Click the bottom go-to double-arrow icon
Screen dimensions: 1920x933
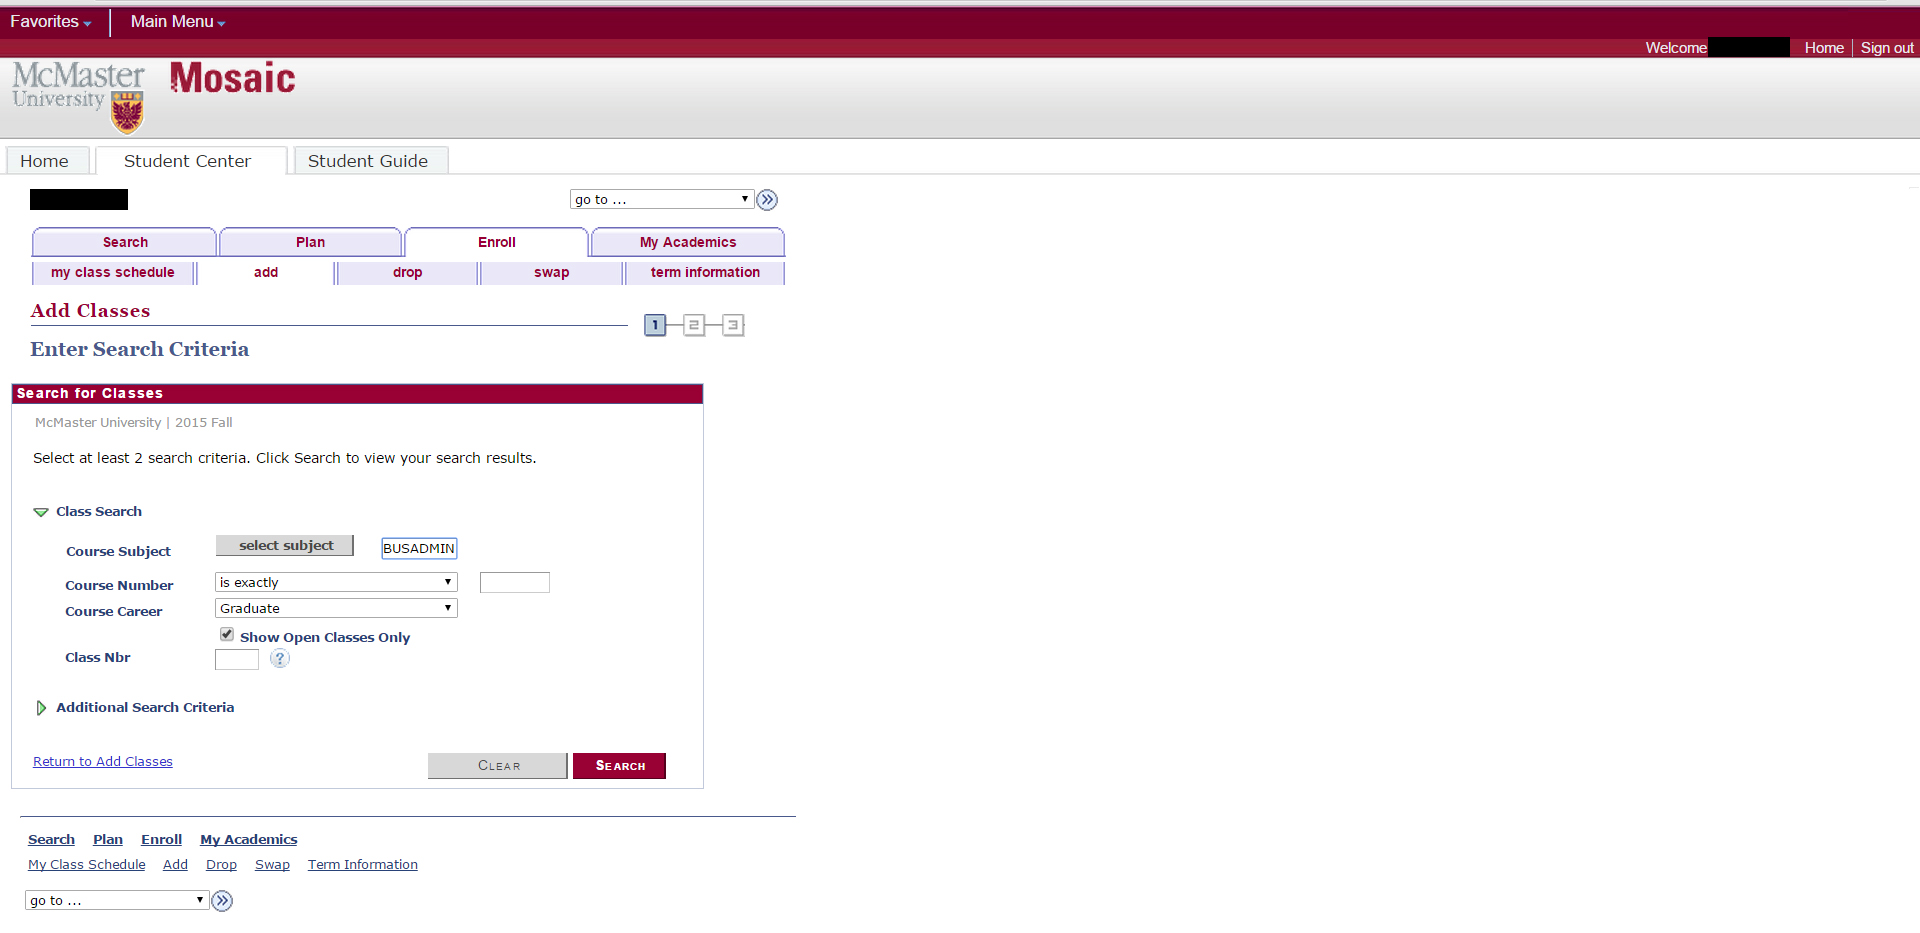(222, 901)
